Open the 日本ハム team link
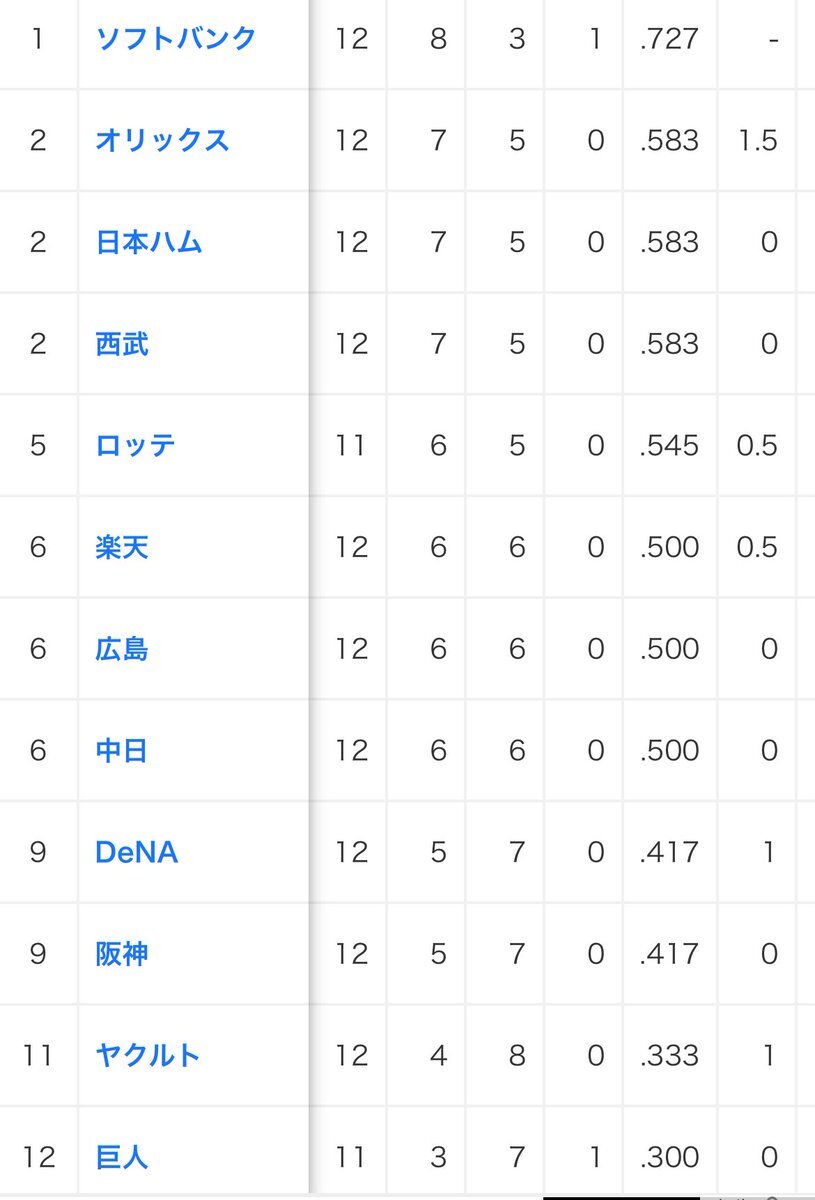Viewport: 815px width, 1200px height. tap(149, 242)
